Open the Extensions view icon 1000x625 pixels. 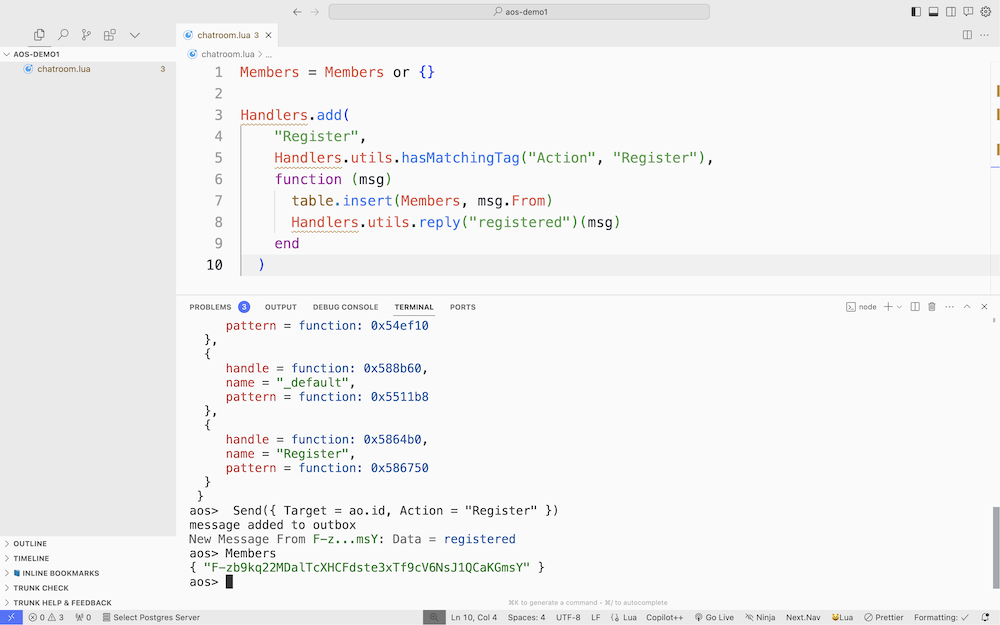point(111,35)
